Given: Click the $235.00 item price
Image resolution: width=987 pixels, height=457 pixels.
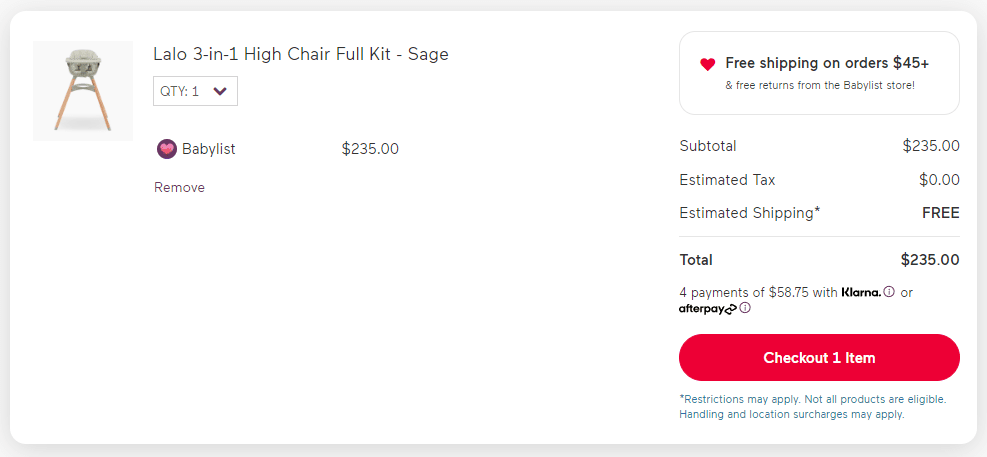Looking at the screenshot, I should [370, 149].
